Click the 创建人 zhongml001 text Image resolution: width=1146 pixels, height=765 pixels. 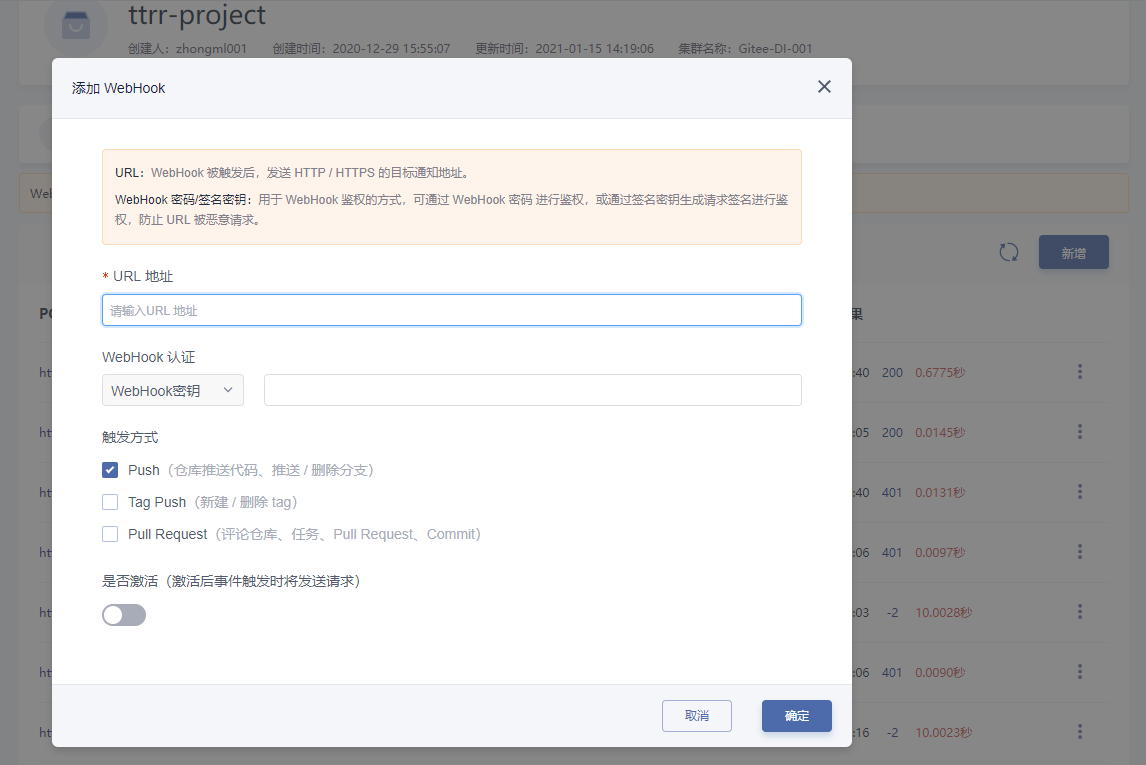click(x=187, y=49)
